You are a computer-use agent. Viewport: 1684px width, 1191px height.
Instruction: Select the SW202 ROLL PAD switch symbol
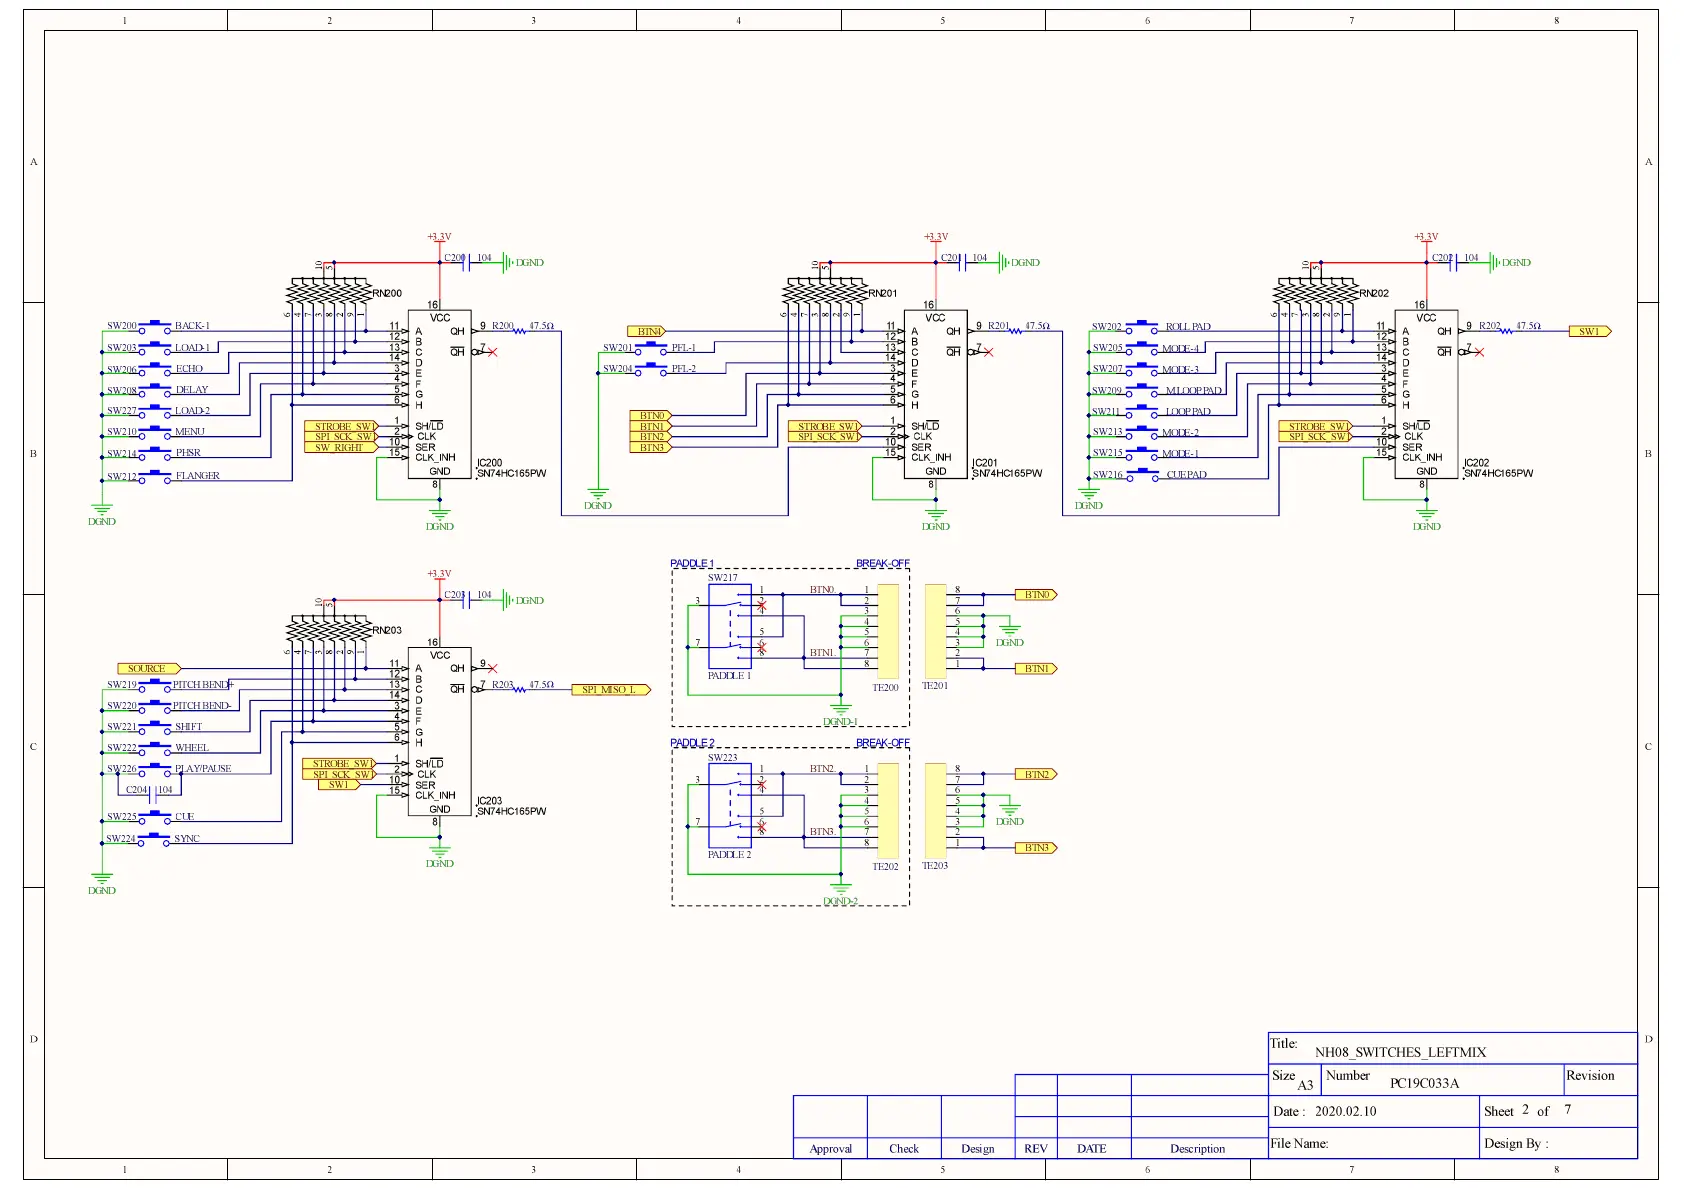click(1141, 328)
